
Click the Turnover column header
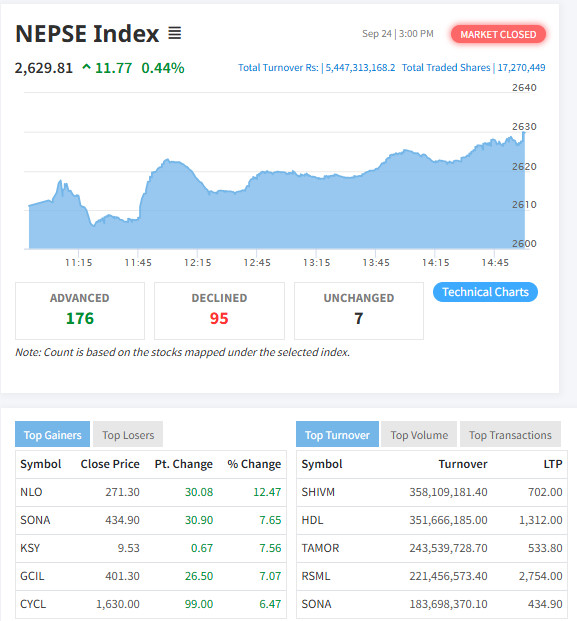click(x=463, y=464)
